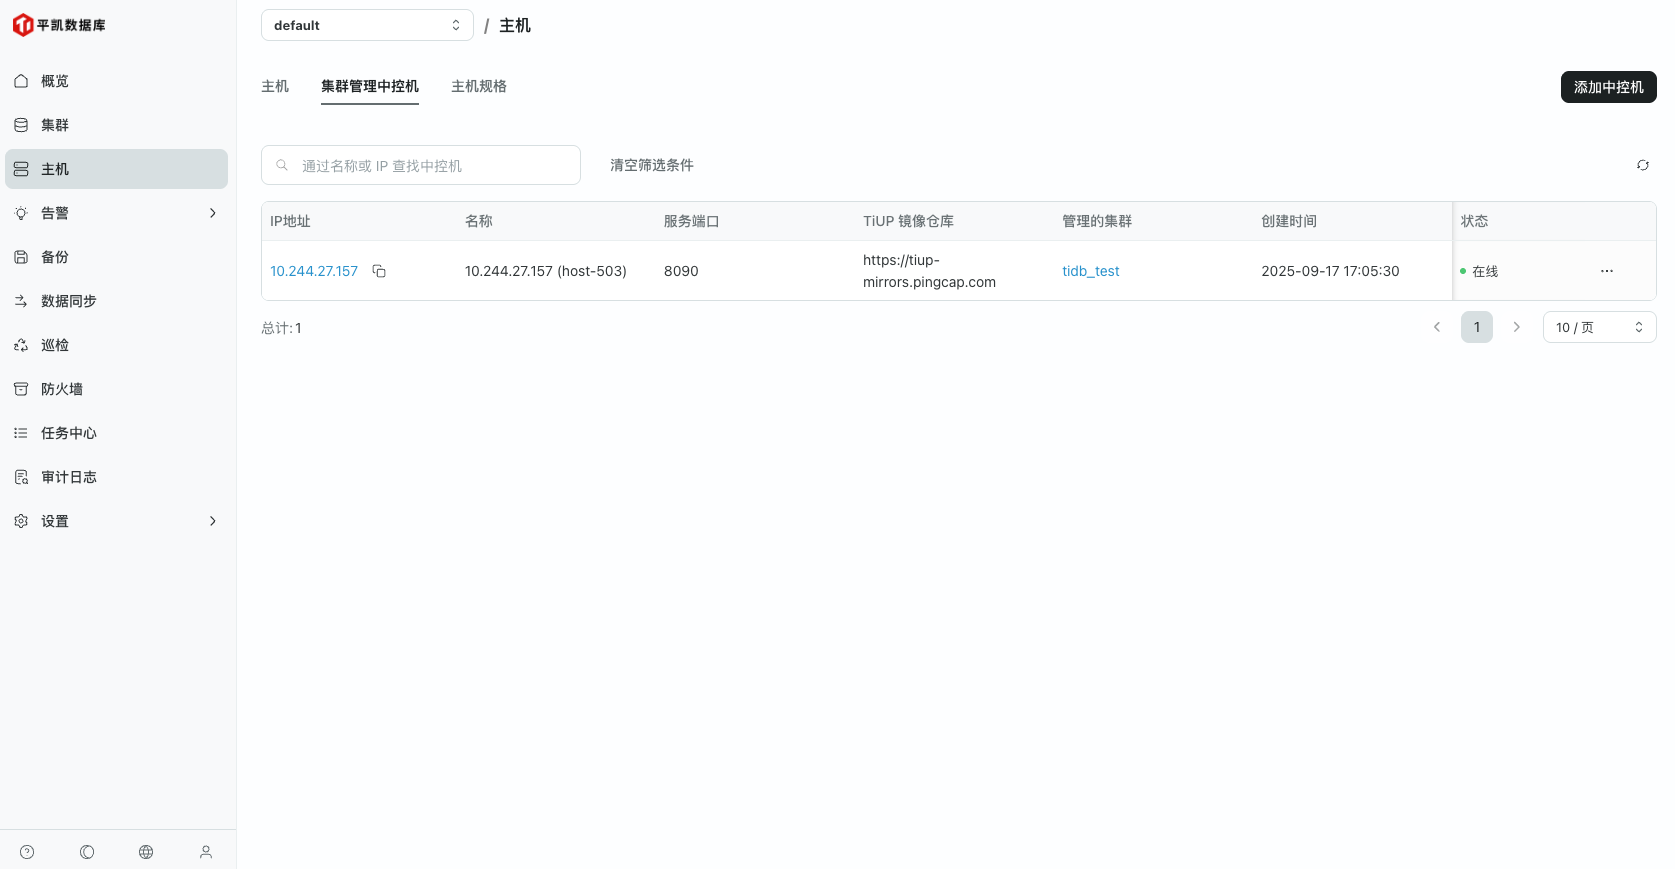1675x869 pixels.
Task: Click the 添加中控机 button
Action: (1608, 87)
